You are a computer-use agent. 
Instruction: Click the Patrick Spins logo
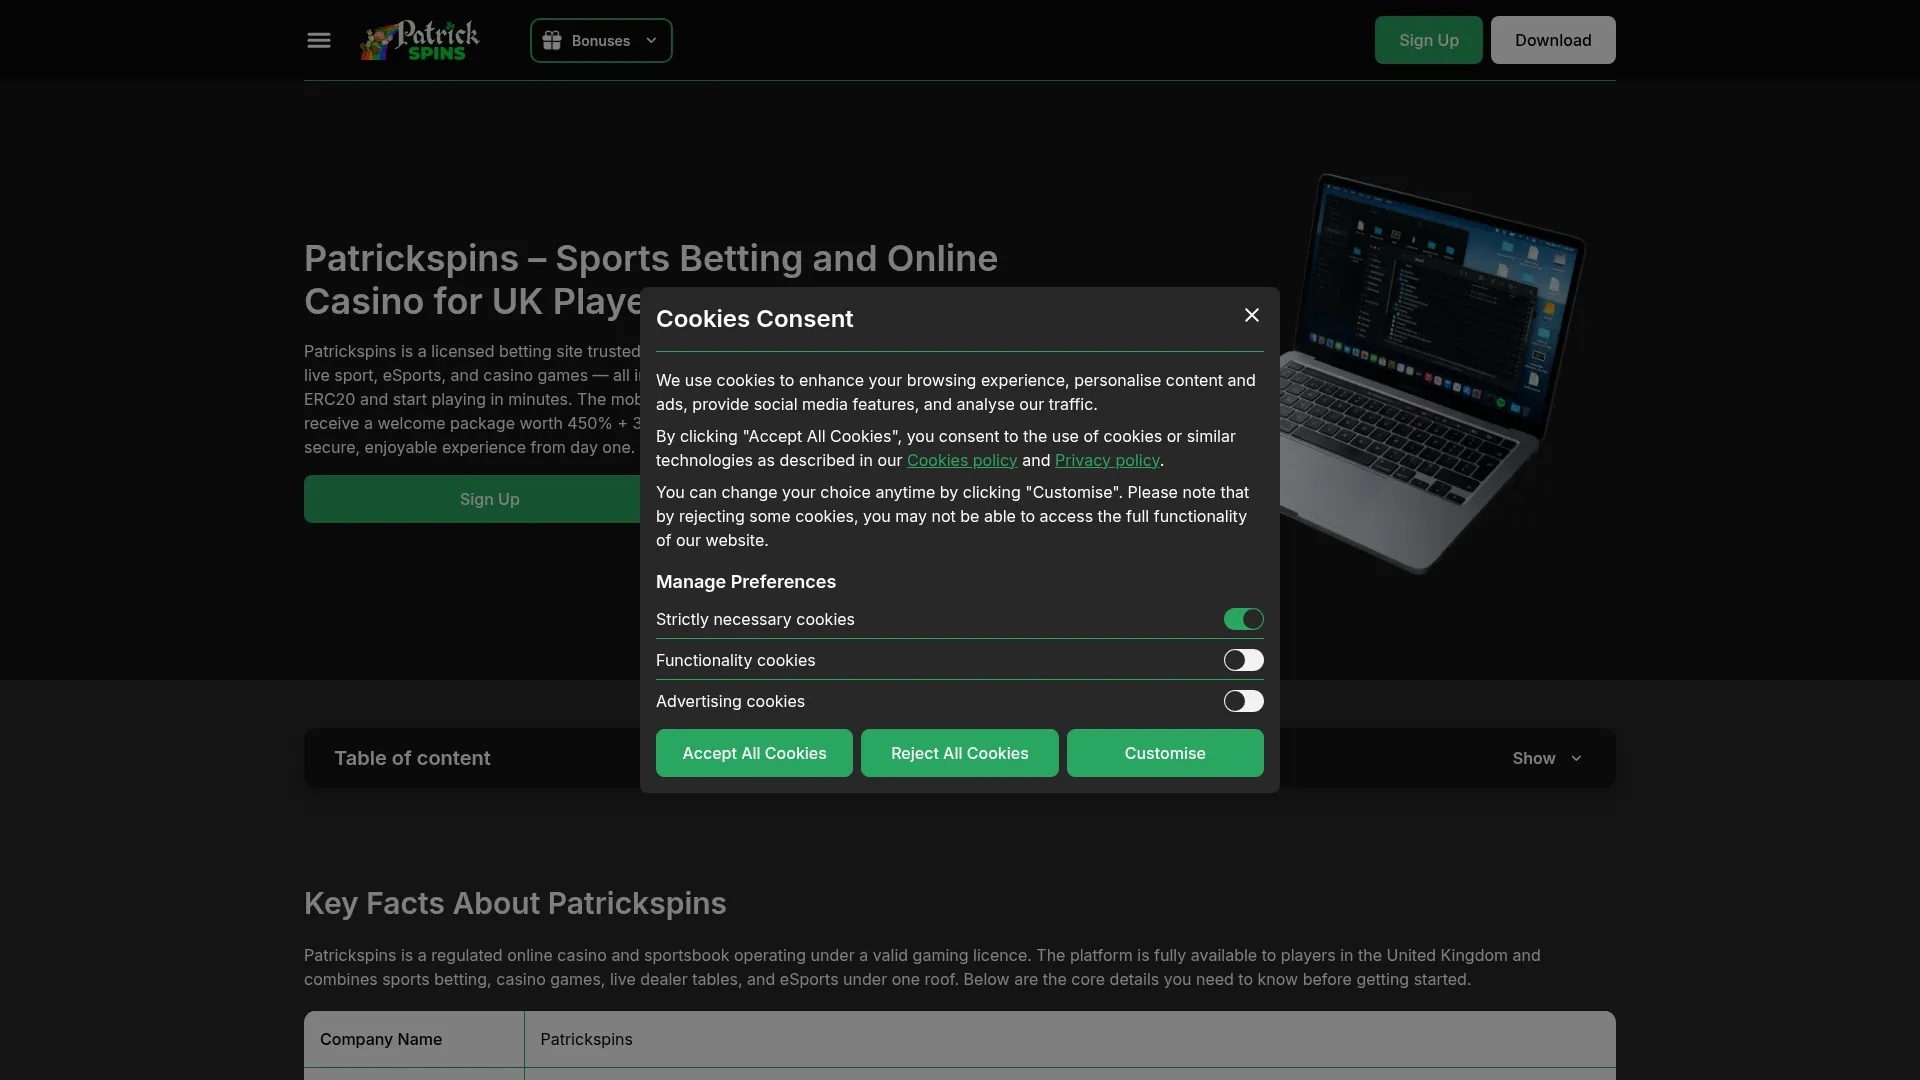[x=420, y=40]
